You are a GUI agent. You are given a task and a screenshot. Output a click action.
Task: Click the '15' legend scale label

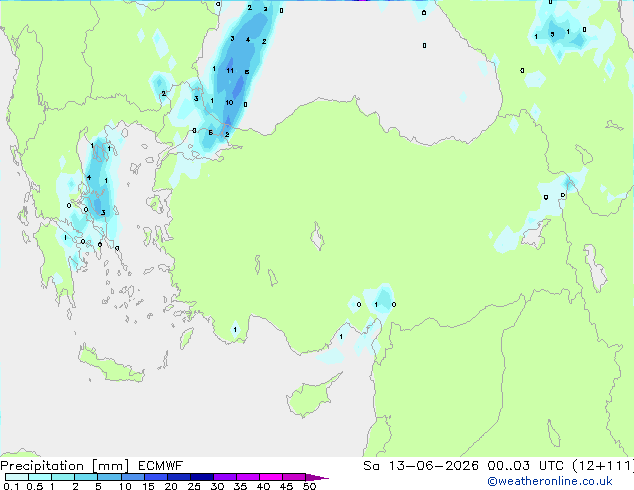click(148, 486)
